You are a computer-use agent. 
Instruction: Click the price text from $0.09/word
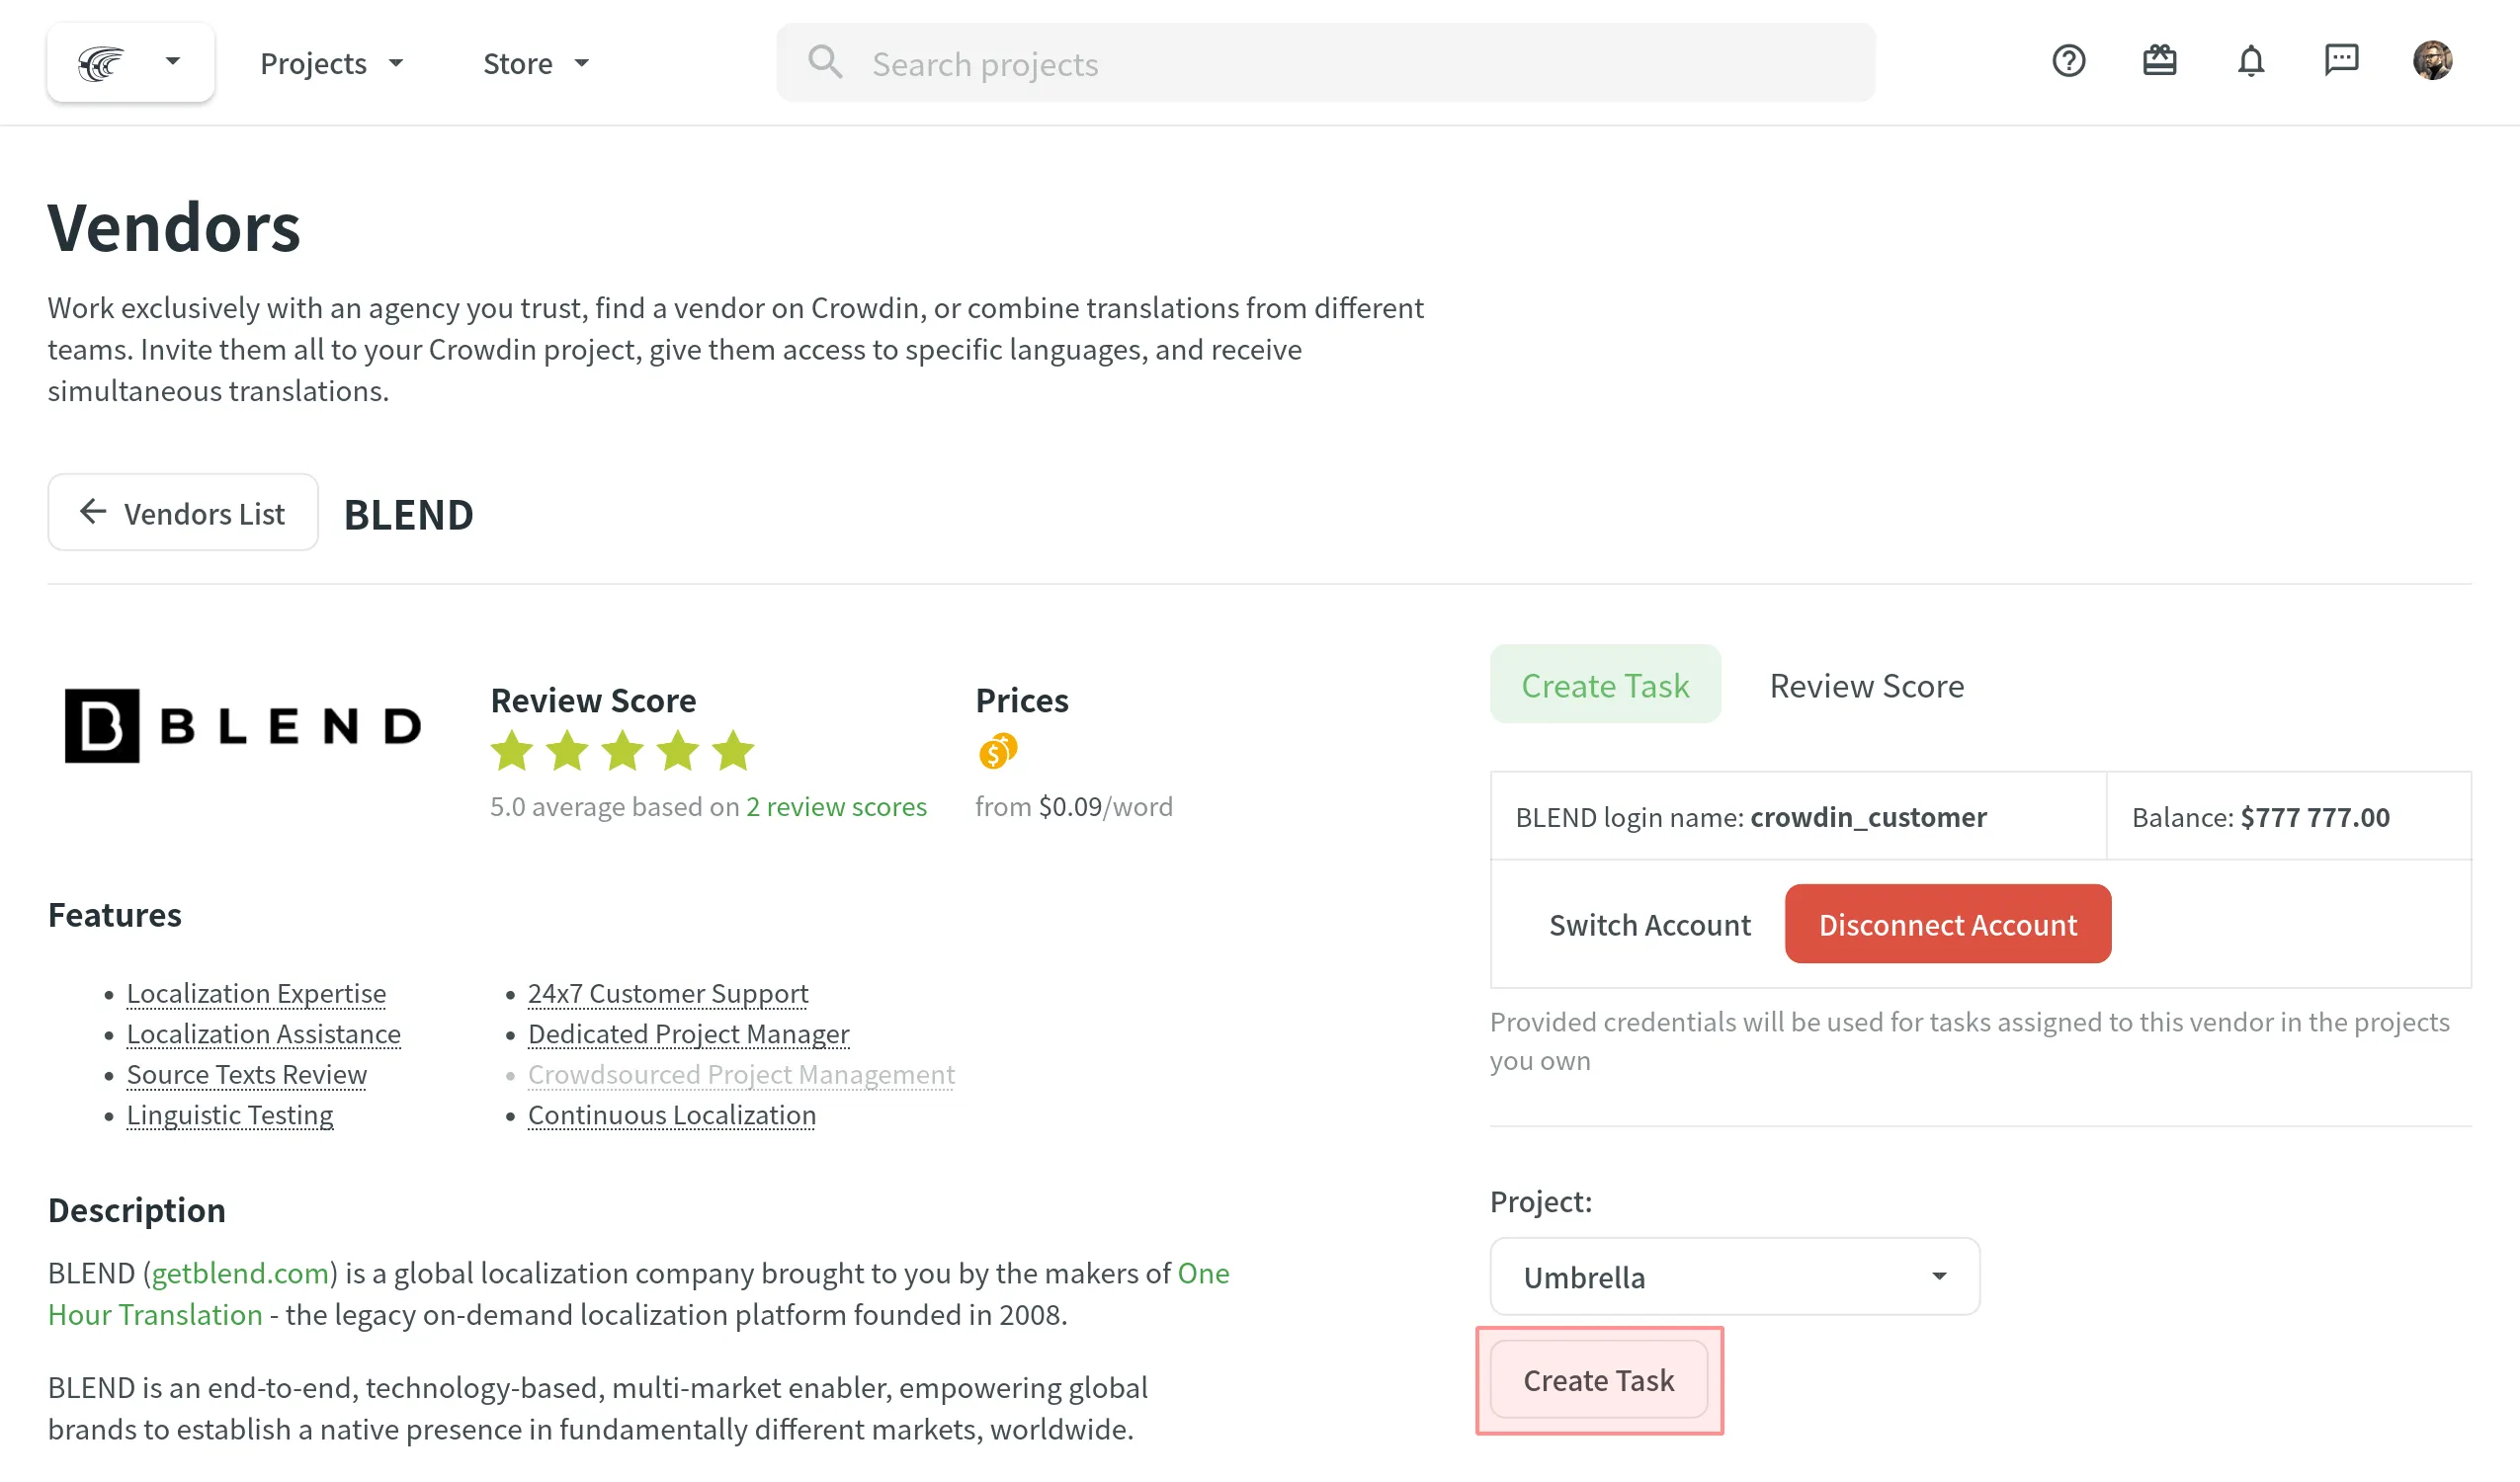point(1074,806)
